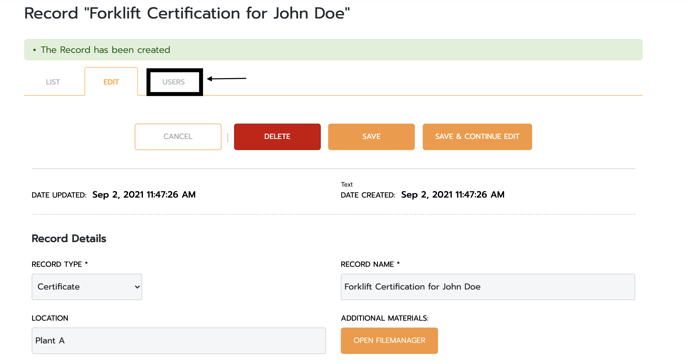The width and height of the screenshot is (688, 364).
Task: Click the DATE UPDATED label
Action: click(x=59, y=195)
